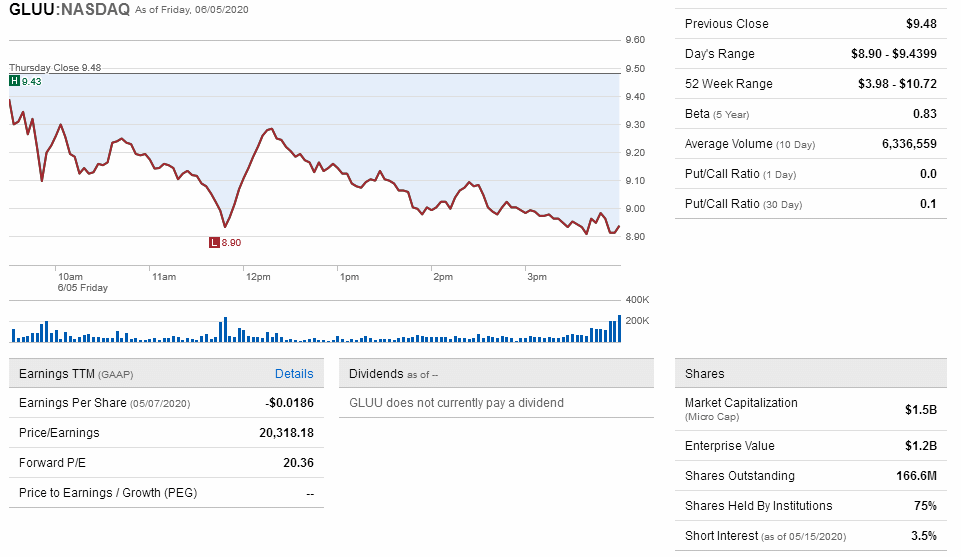Click the Average Volume (10 Day) label
The image size is (961, 557).
[x=750, y=144]
